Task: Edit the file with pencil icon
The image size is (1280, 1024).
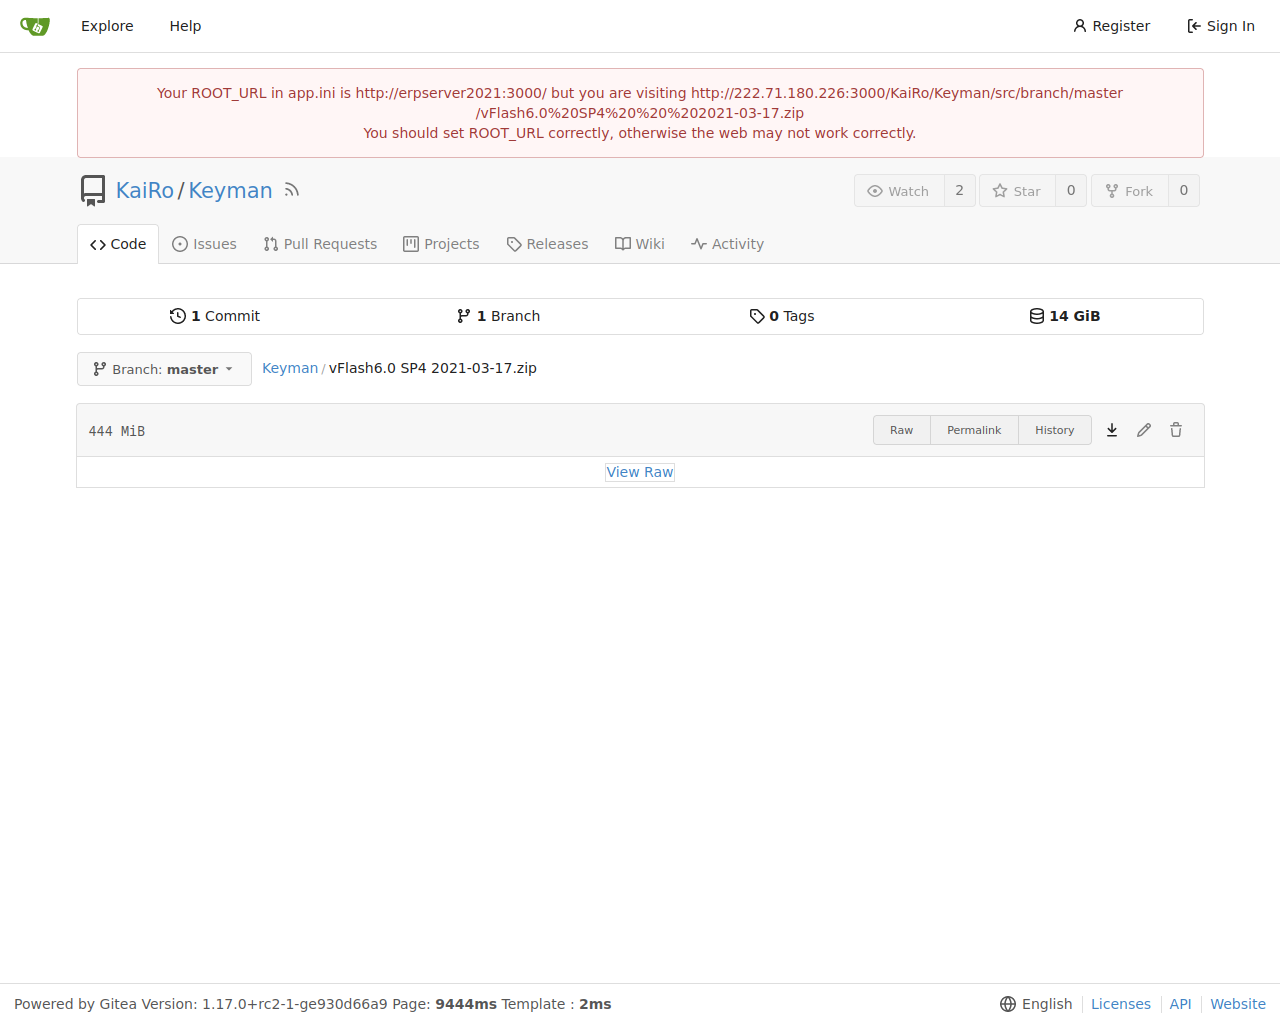Action: (x=1144, y=430)
